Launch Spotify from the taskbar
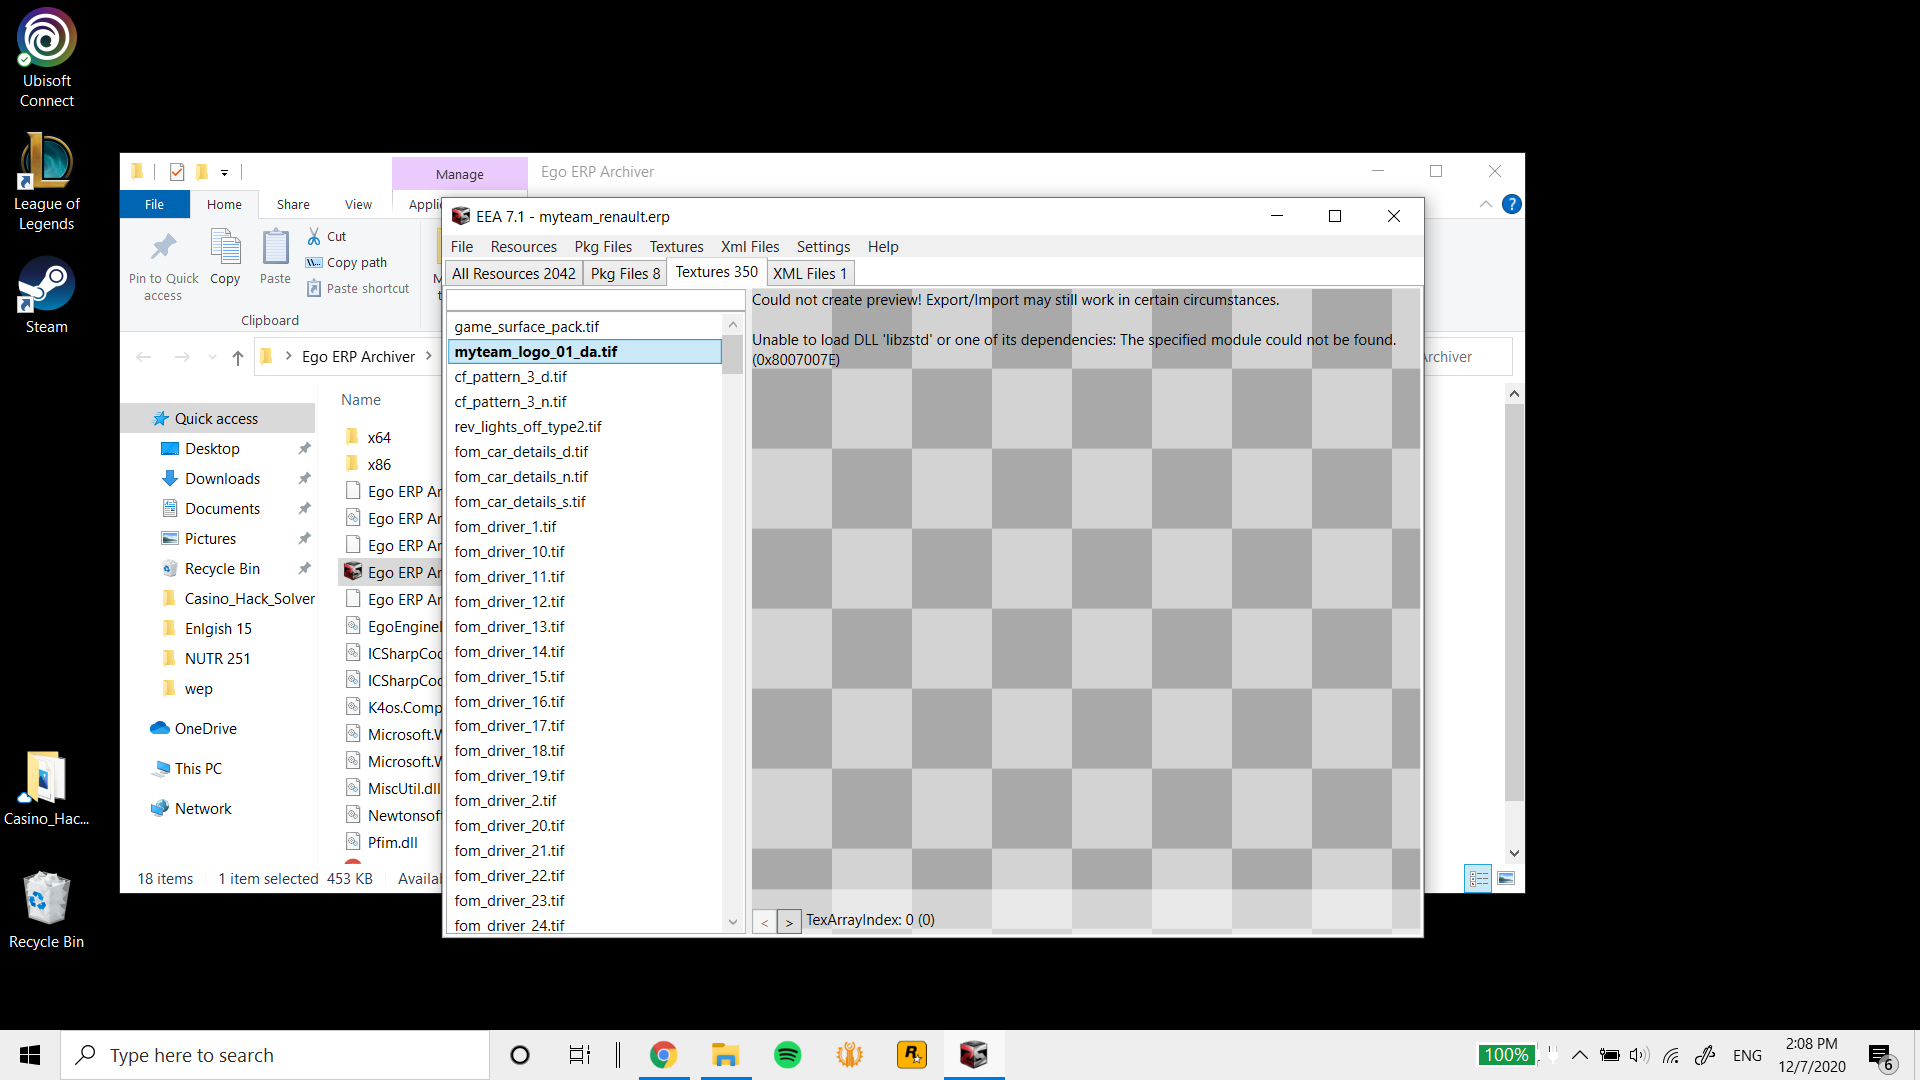 pos(787,1054)
